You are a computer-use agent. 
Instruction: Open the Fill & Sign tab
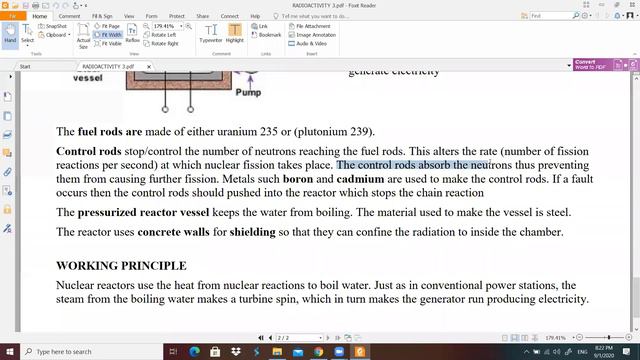(x=102, y=16)
